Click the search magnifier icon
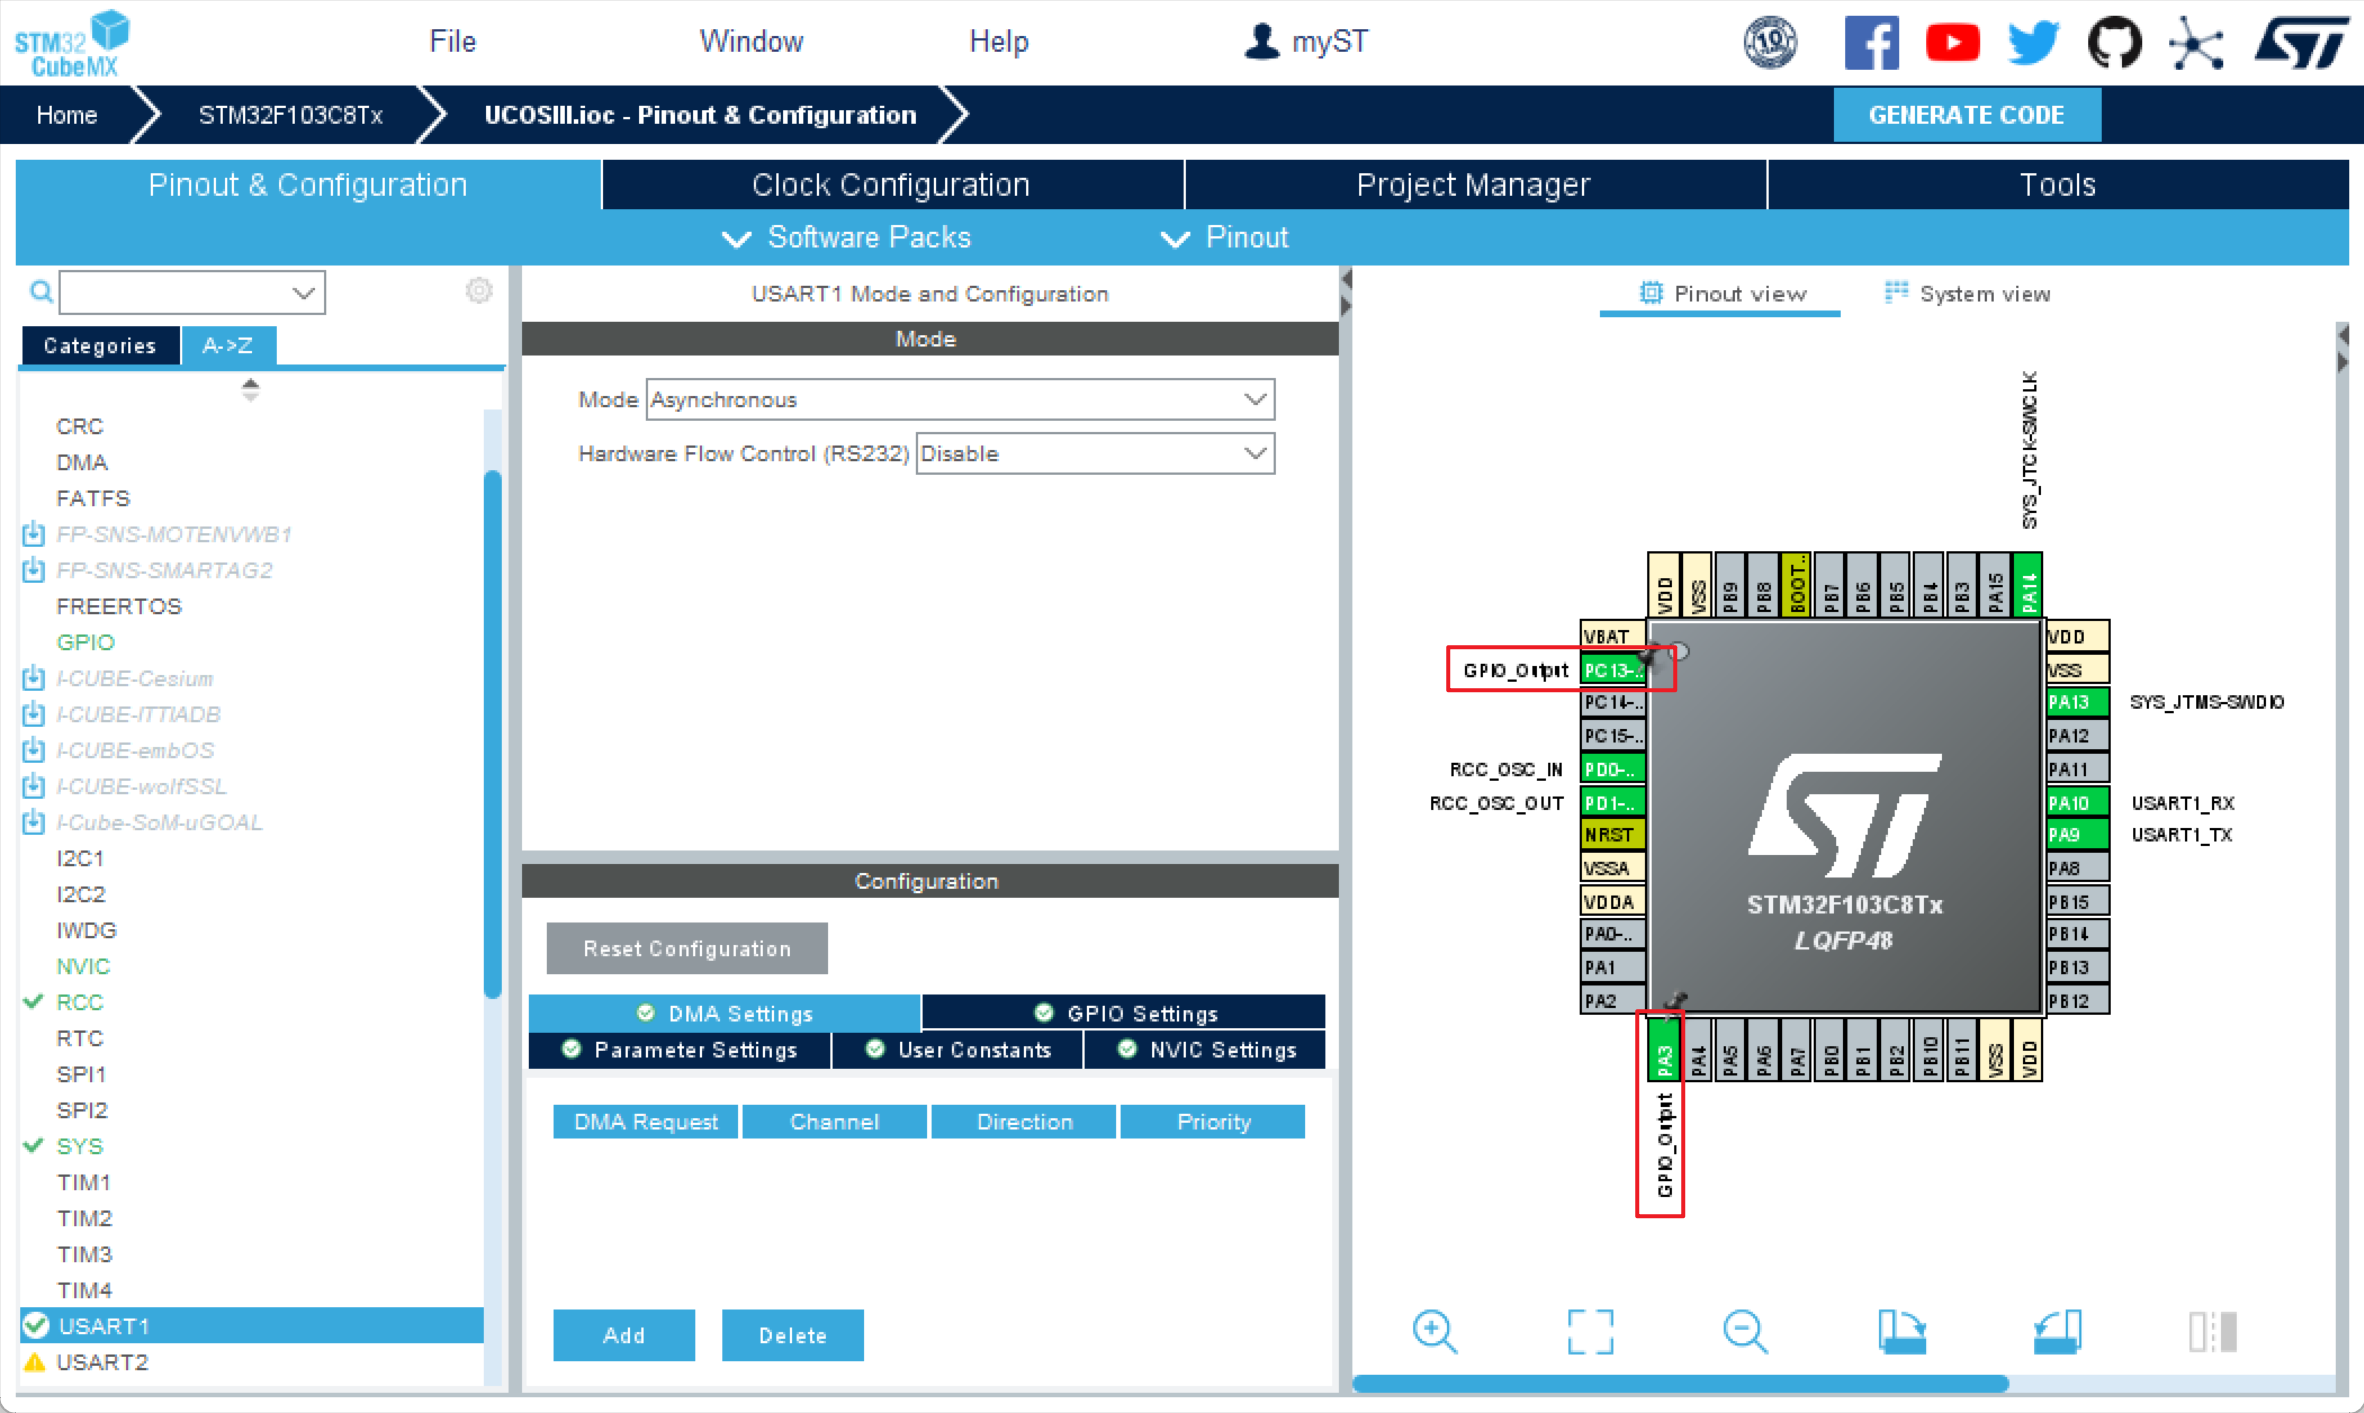2364x1413 pixels. pos(41,292)
